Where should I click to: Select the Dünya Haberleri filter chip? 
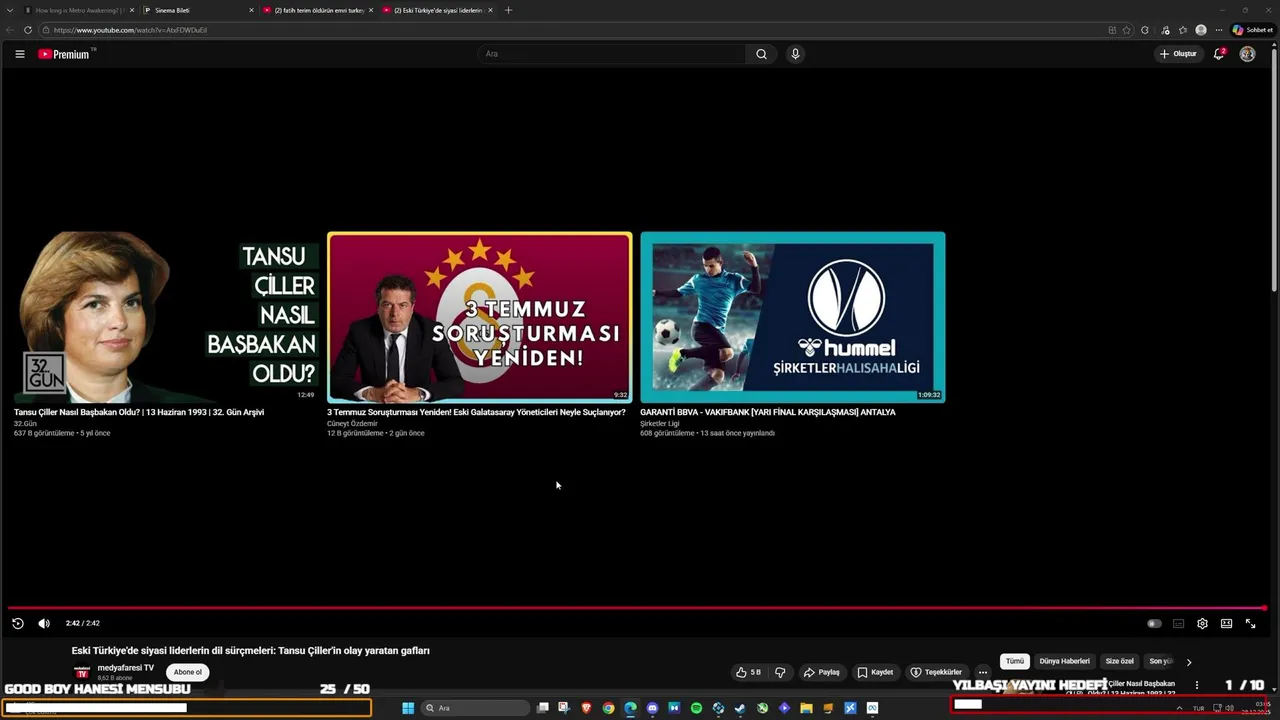click(1065, 661)
